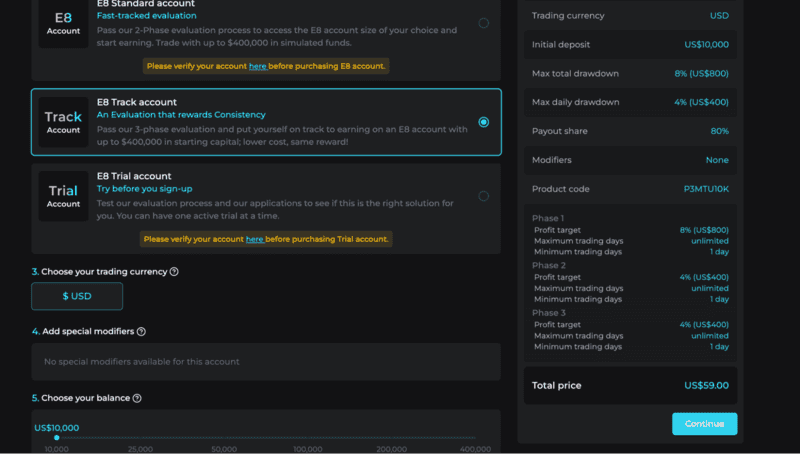Screen dimensions: 800x454
Task: Select the E8 Standard account radio button
Action: [x=483, y=23]
